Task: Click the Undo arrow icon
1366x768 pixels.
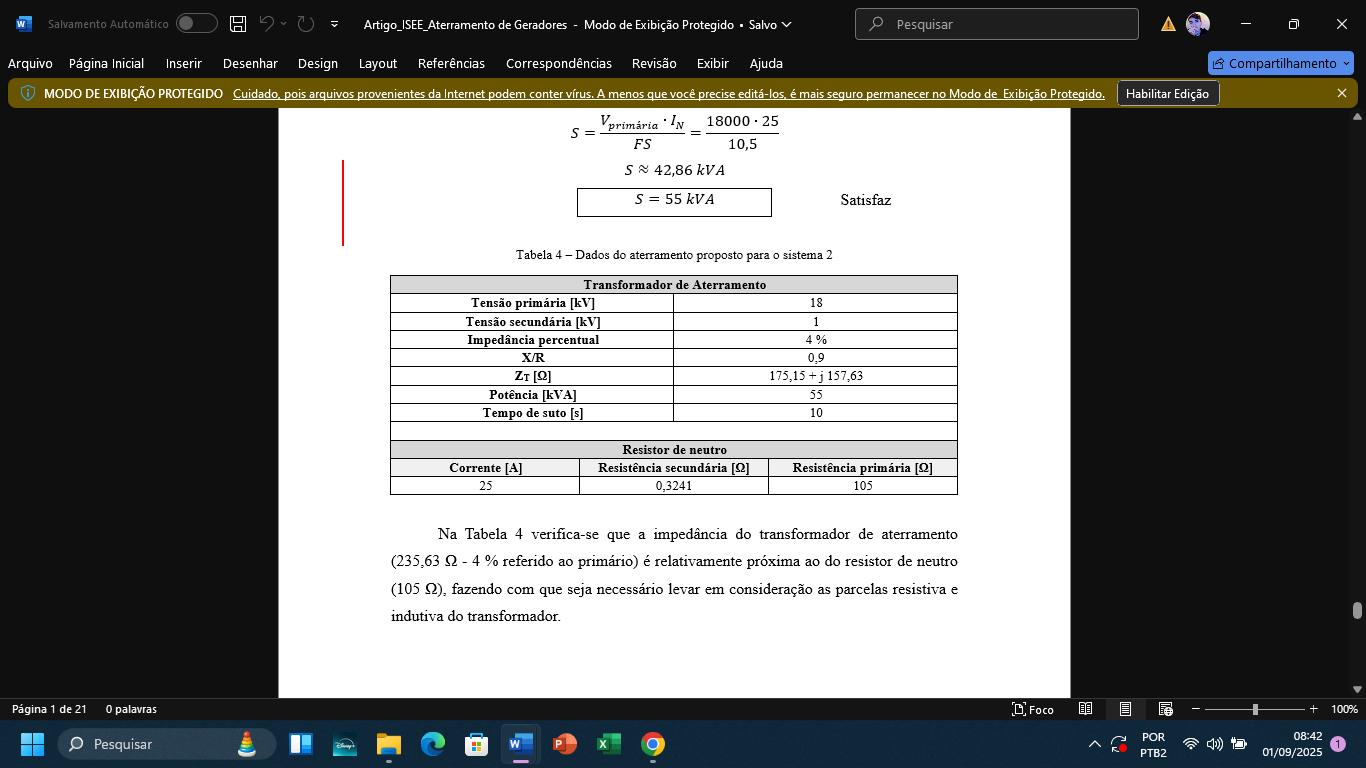Action: (x=266, y=23)
